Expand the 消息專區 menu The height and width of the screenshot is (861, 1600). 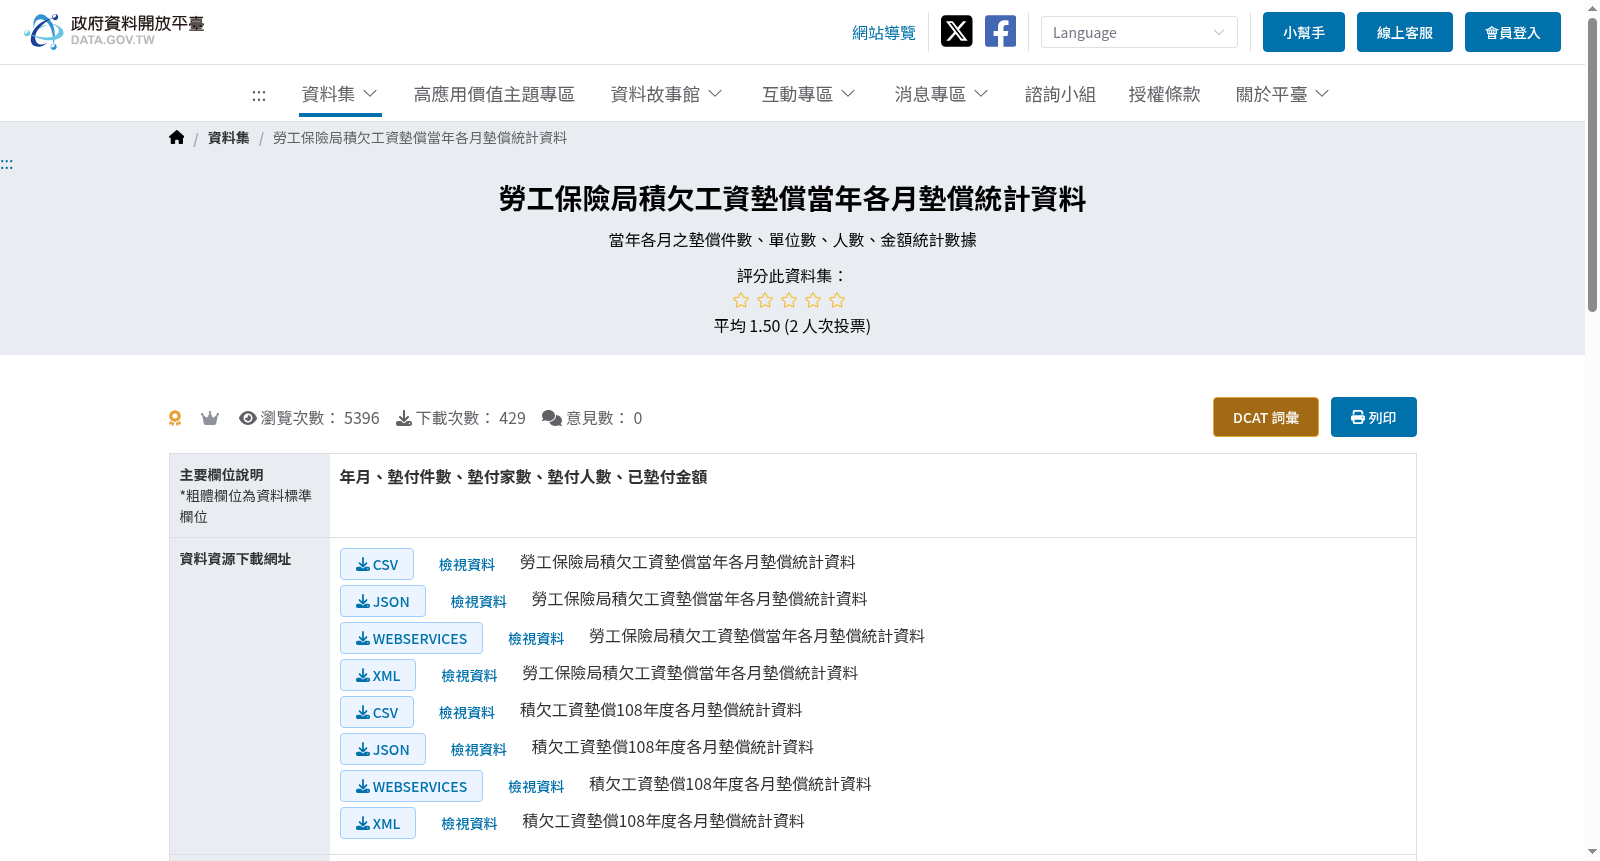[941, 94]
